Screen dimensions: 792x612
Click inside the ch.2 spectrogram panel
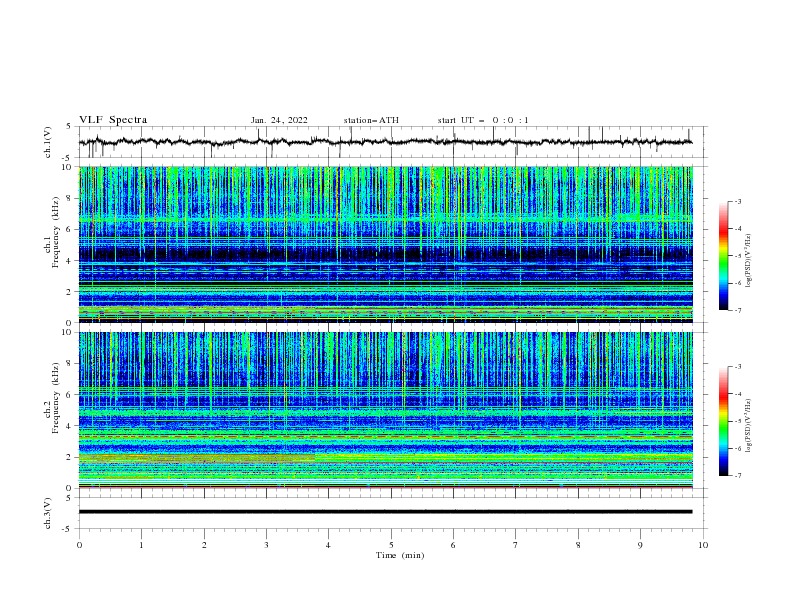click(x=385, y=410)
